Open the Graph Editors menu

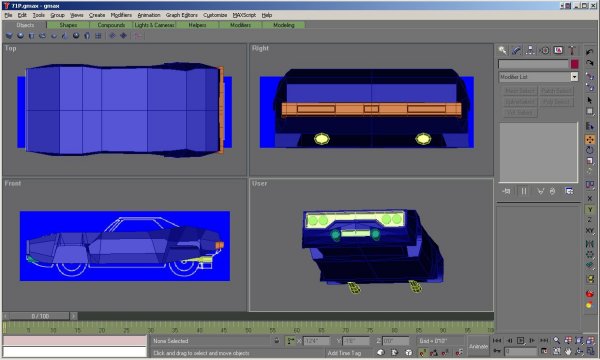click(x=182, y=15)
